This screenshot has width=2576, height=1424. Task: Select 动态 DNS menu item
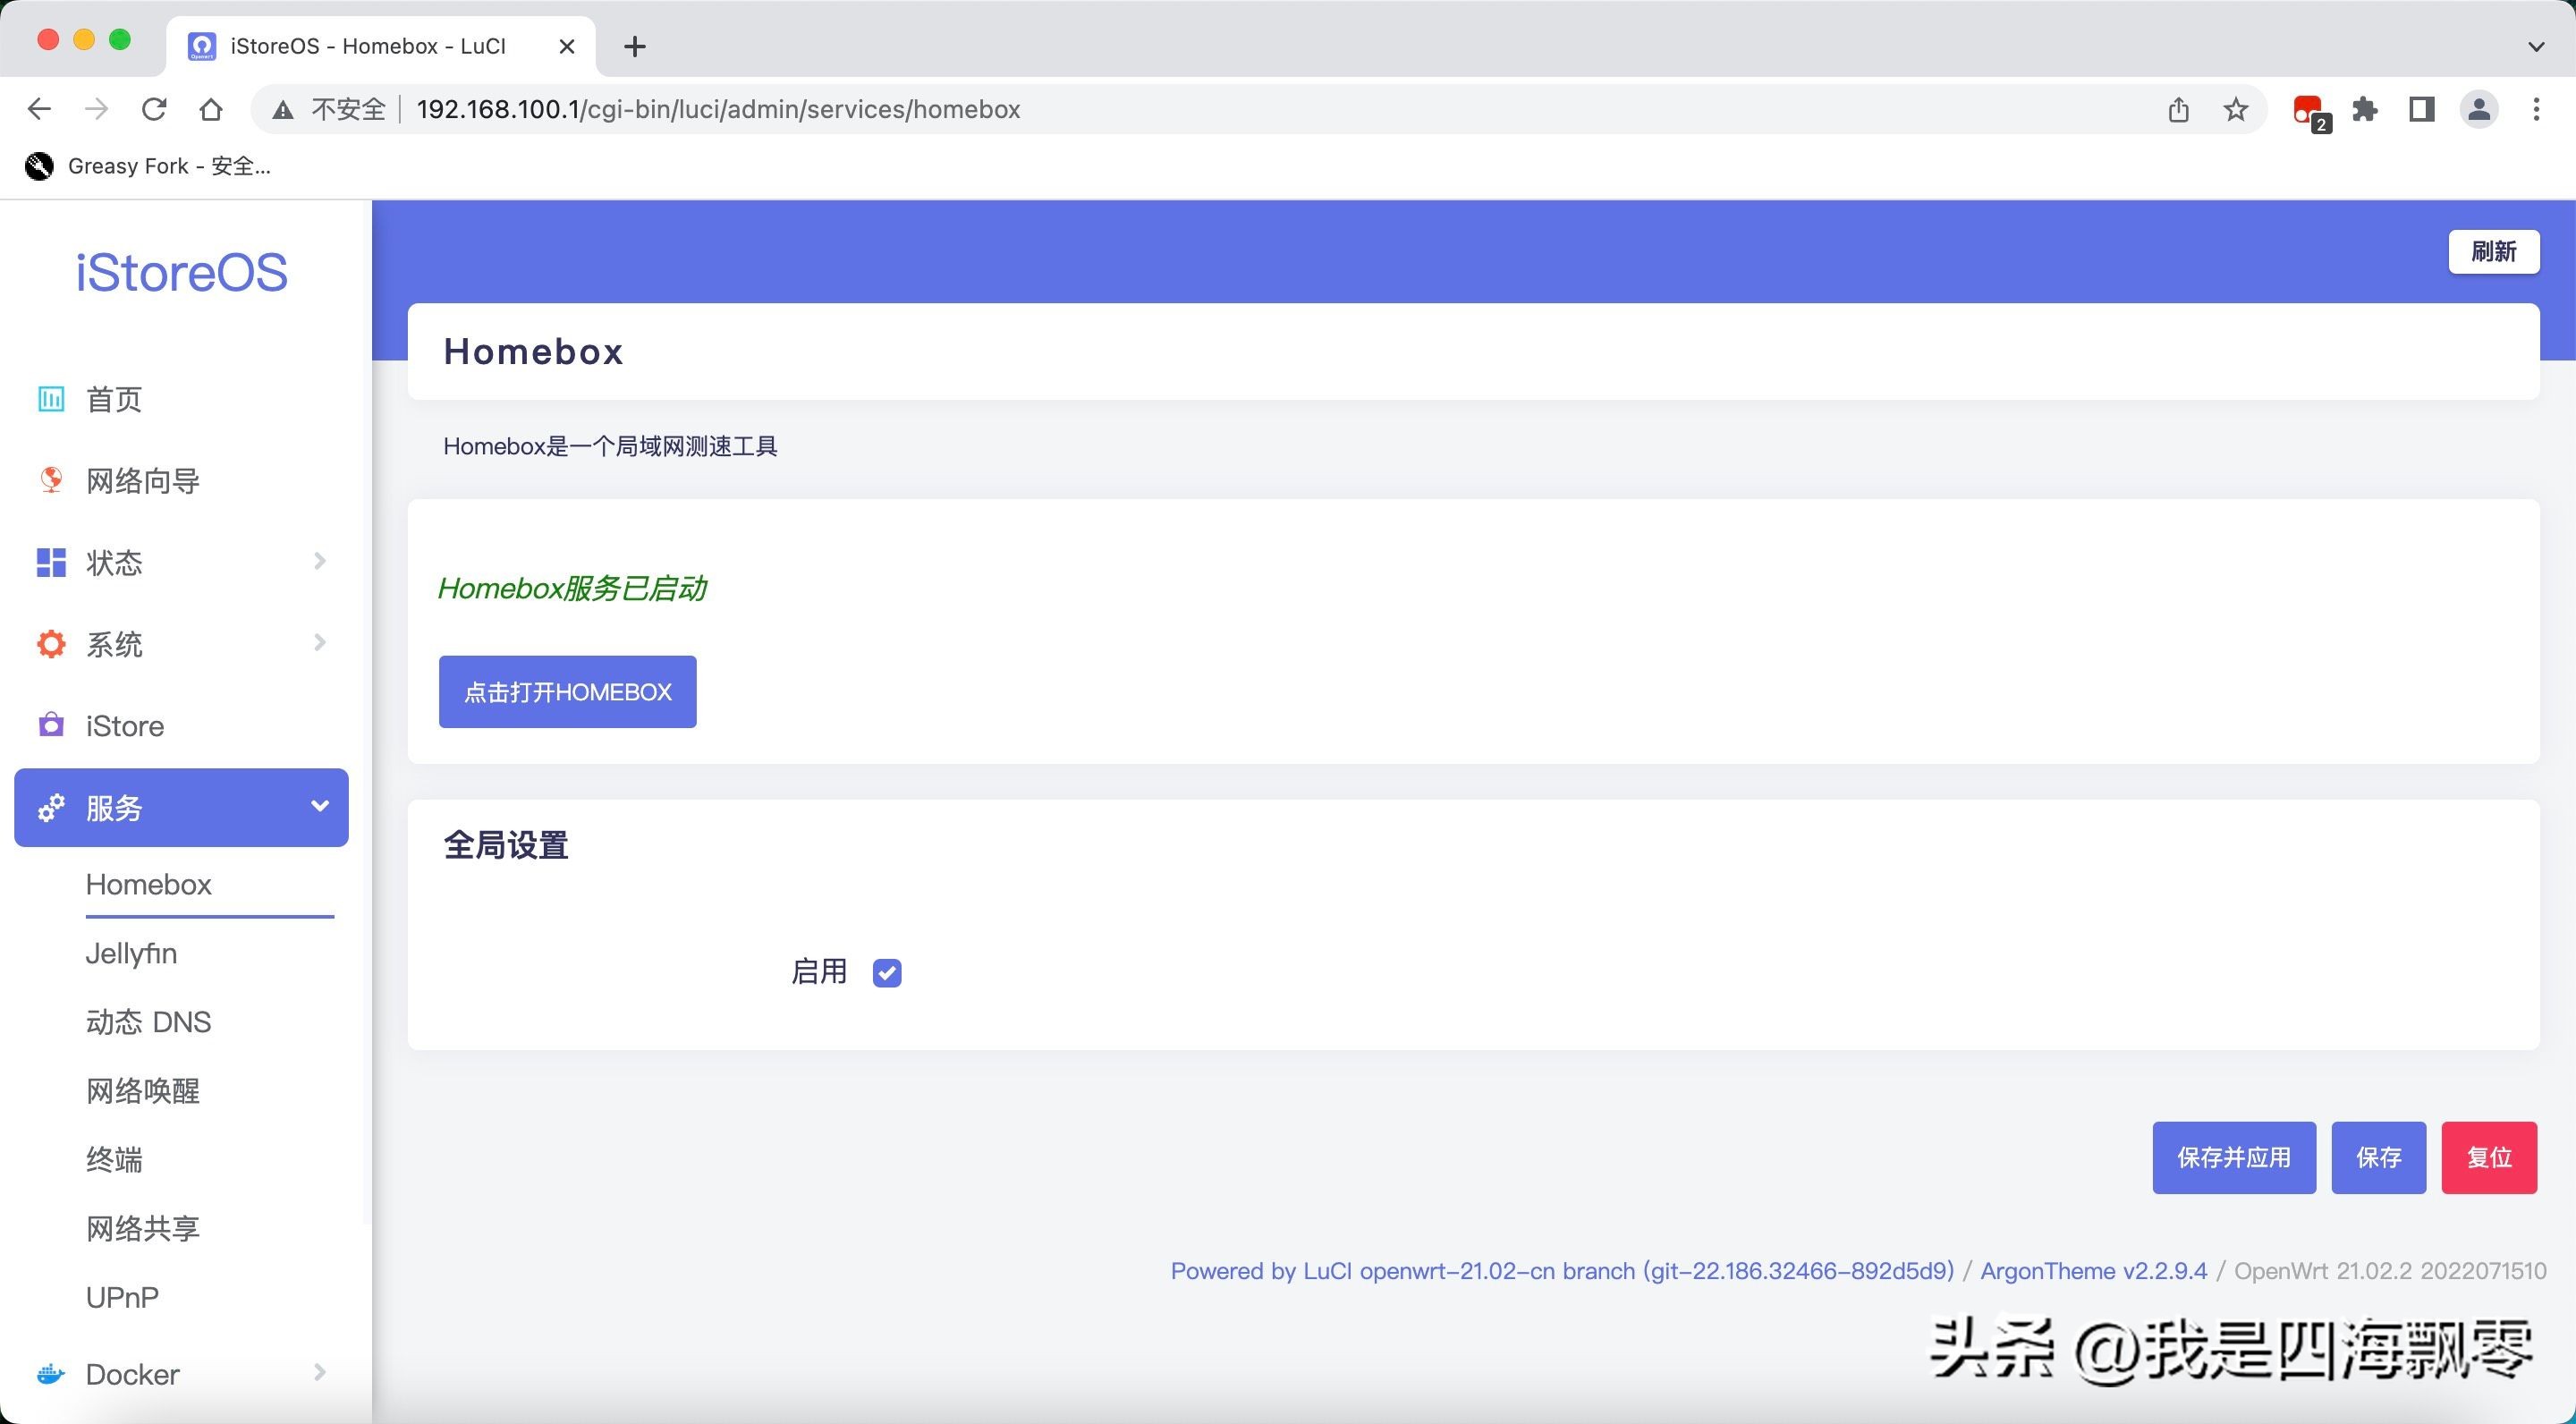tap(148, 1022)
